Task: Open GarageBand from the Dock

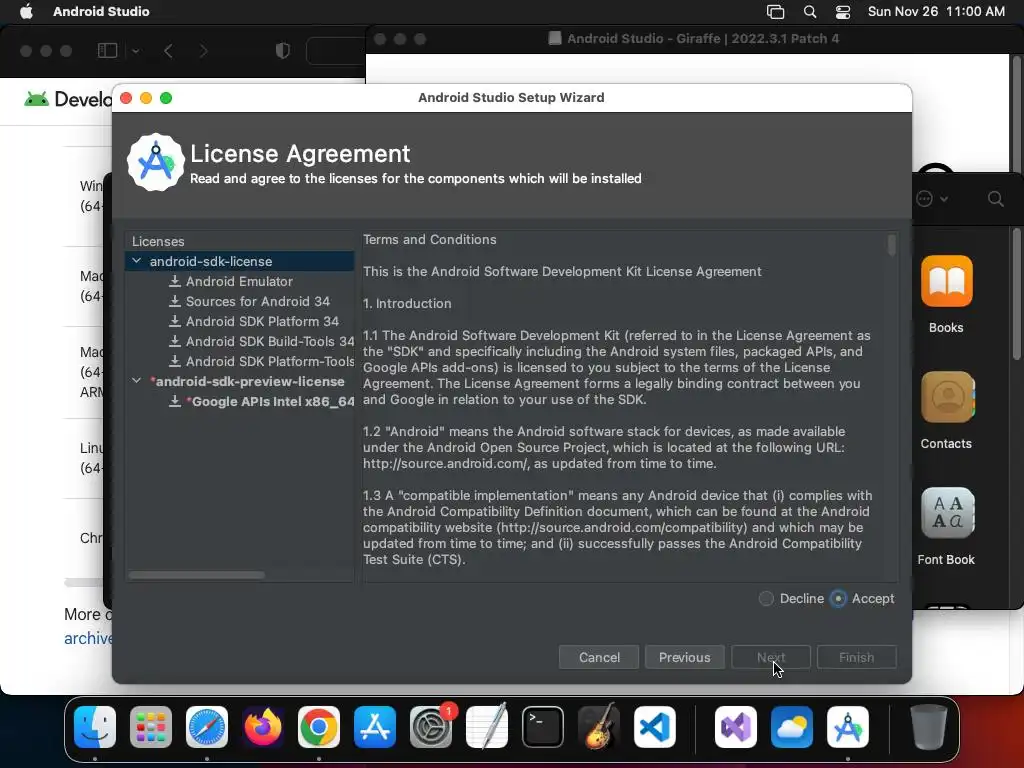Action: [x=599, y=727]
